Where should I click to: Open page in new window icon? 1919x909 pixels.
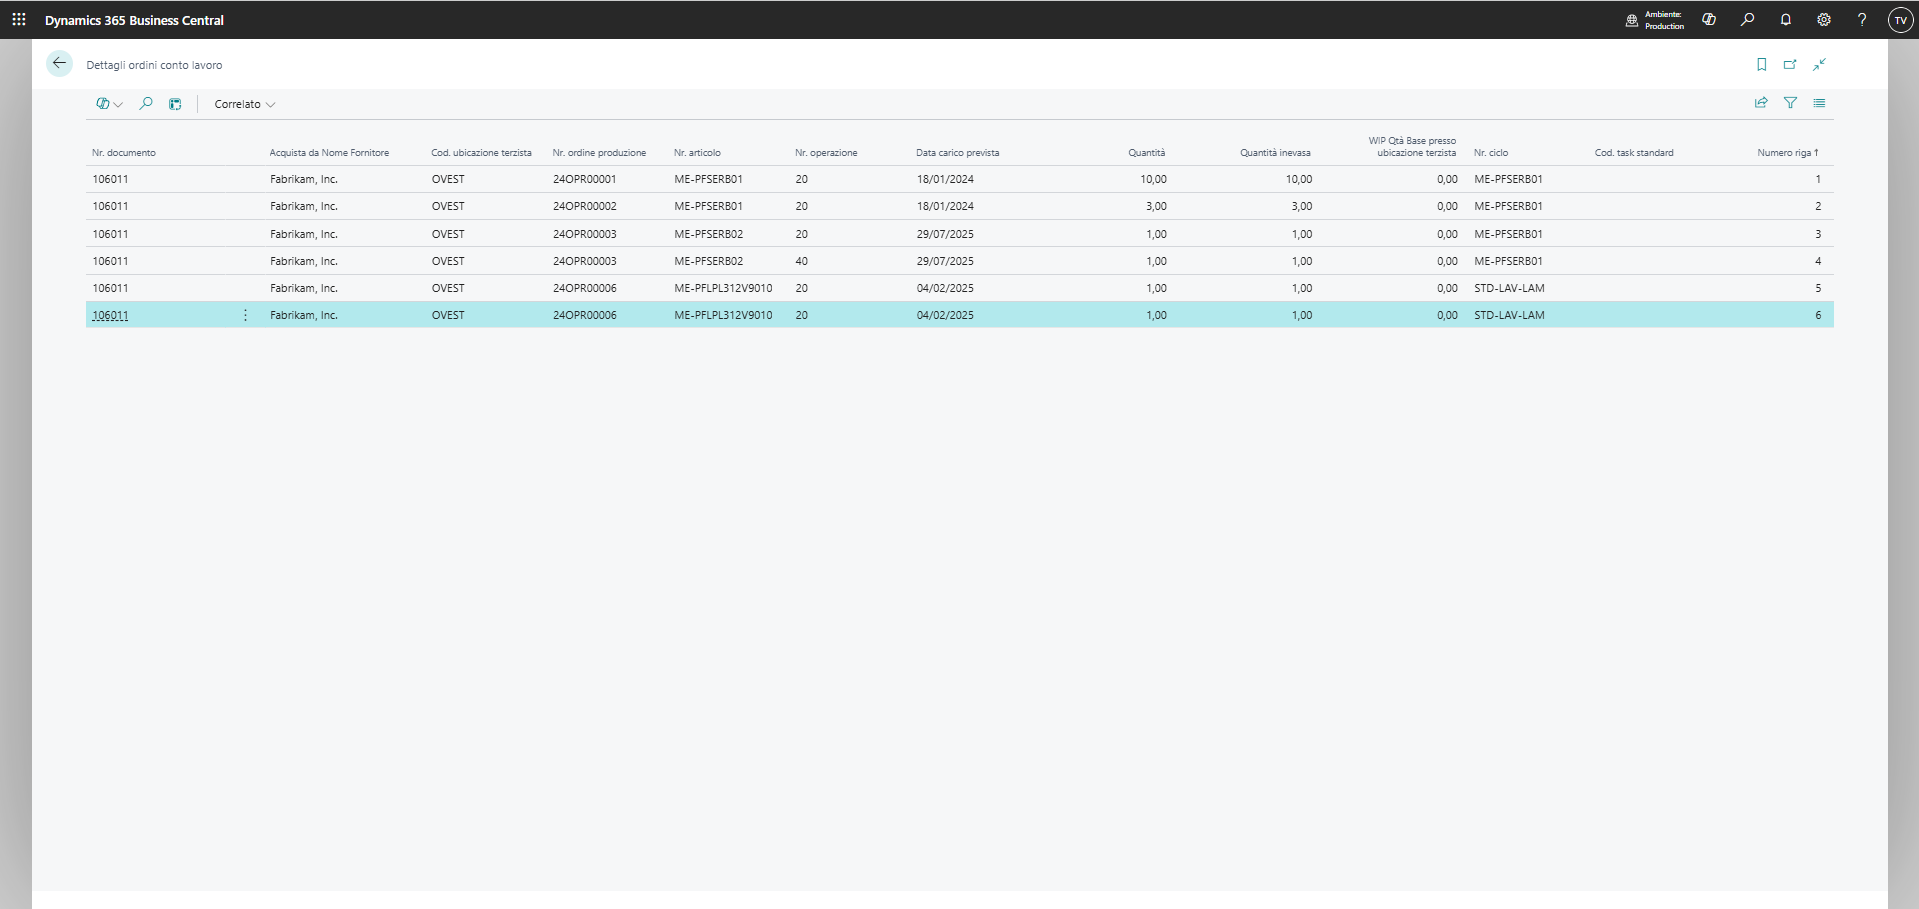pos(1790,65)
